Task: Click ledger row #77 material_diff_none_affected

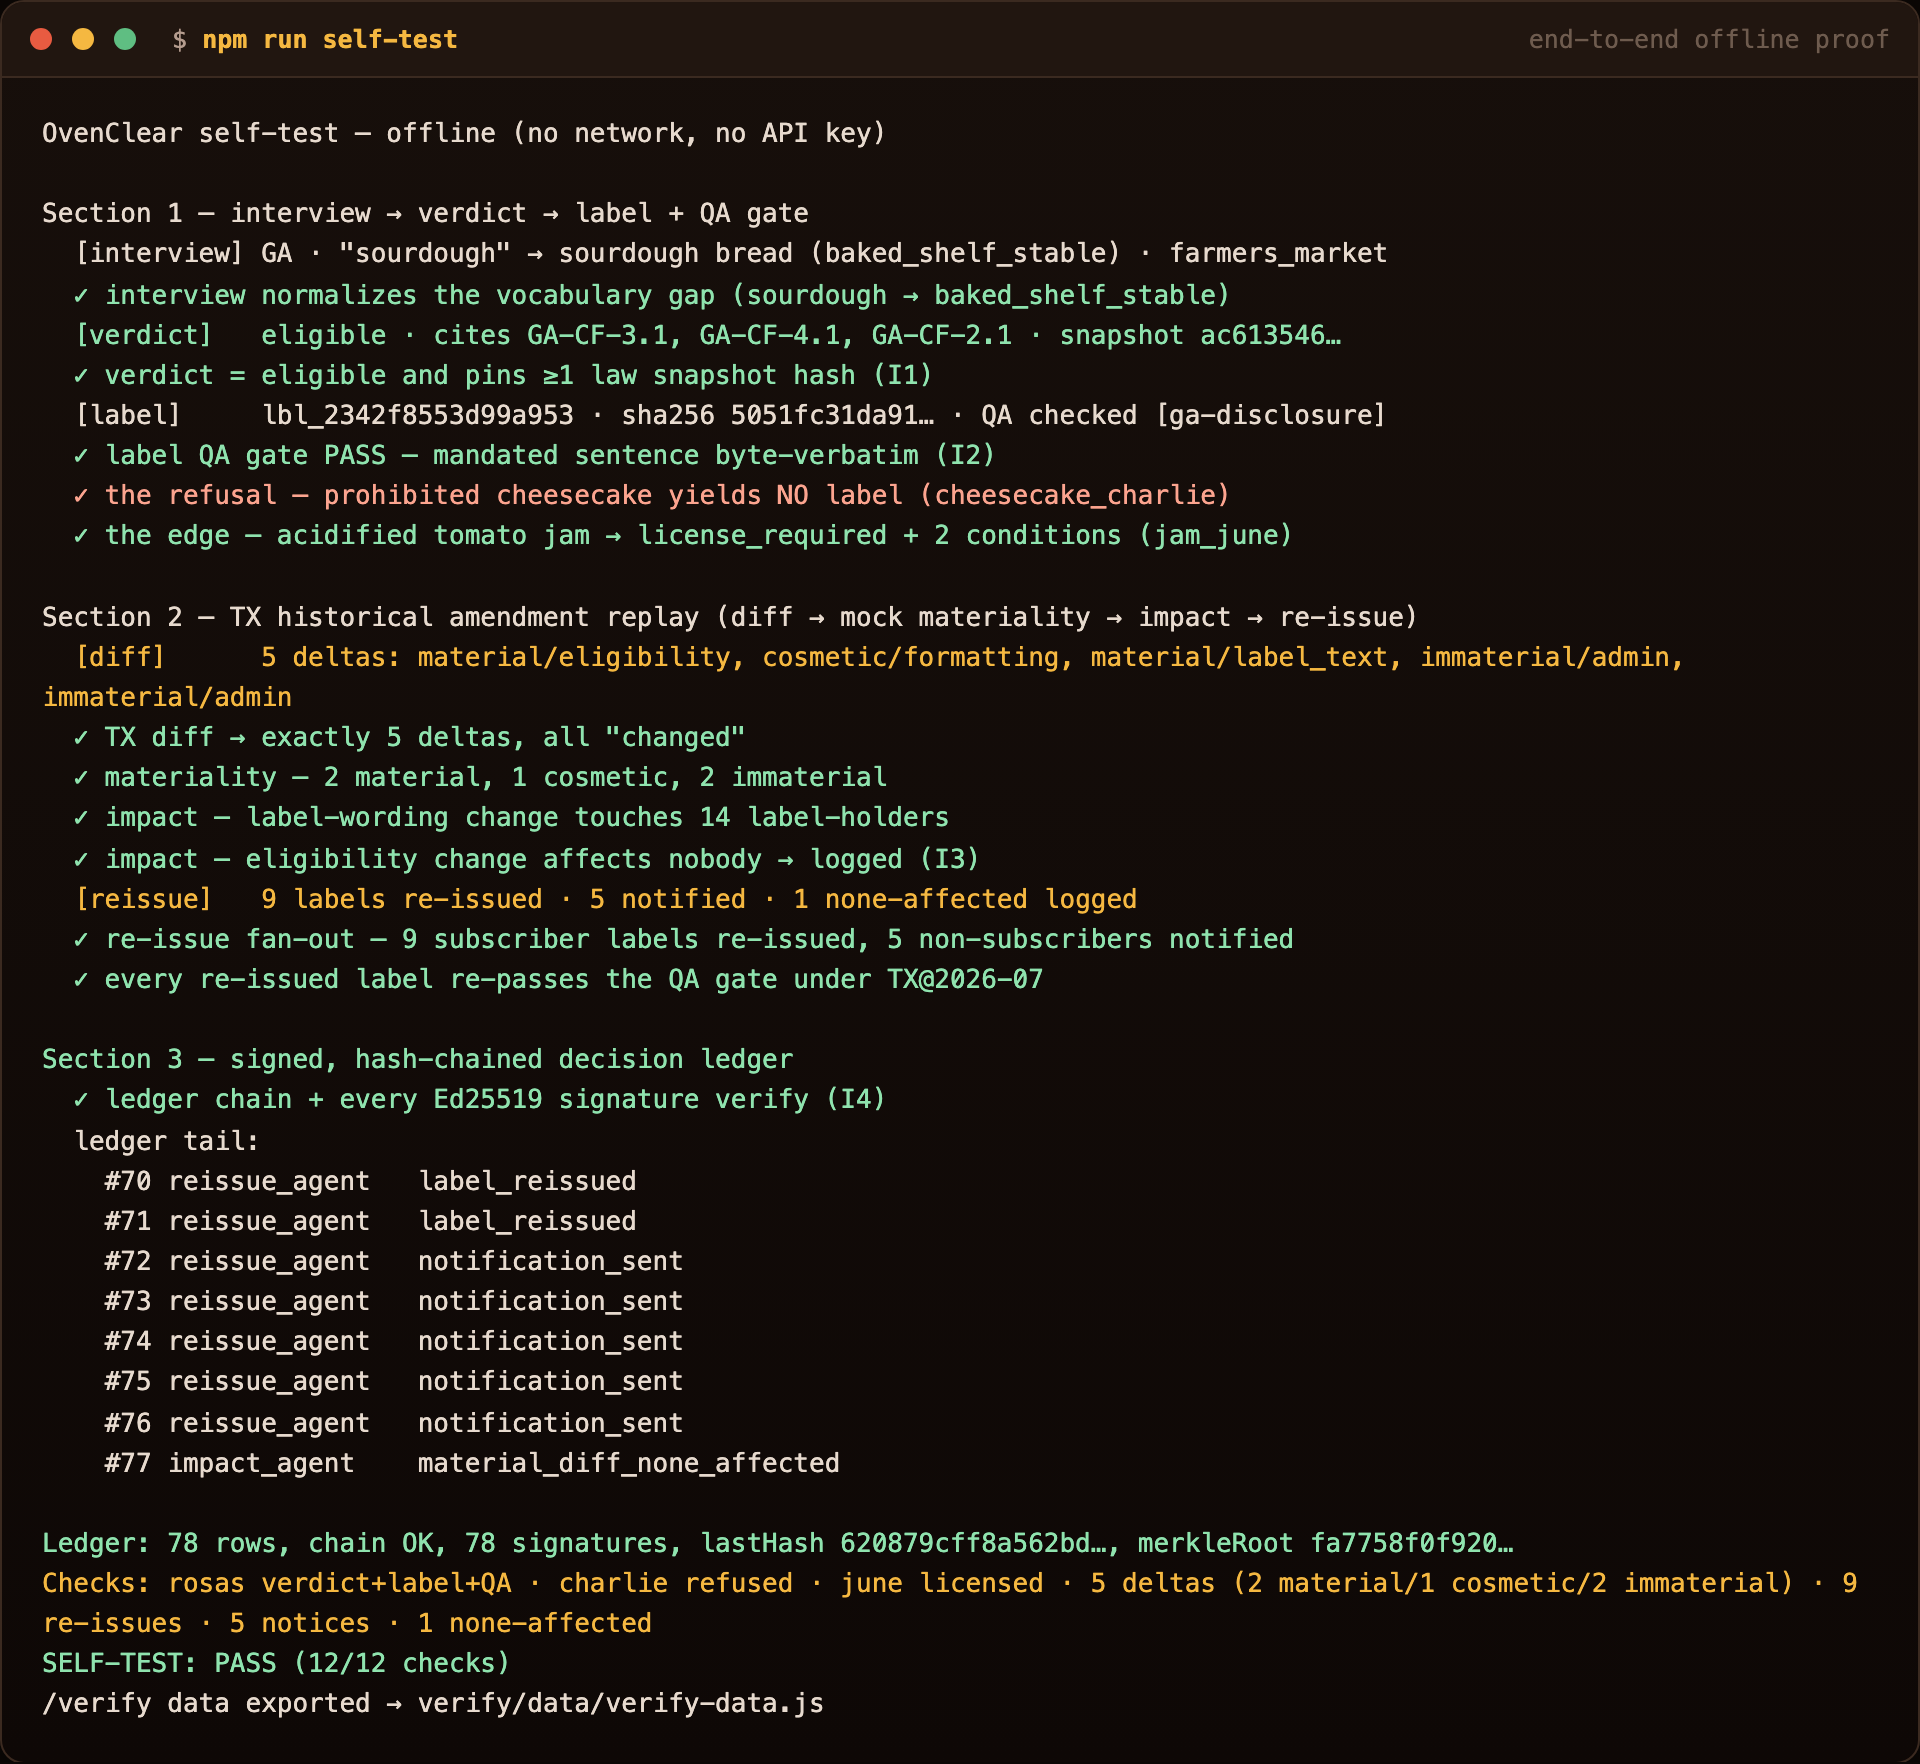Action: (472, 1463)
